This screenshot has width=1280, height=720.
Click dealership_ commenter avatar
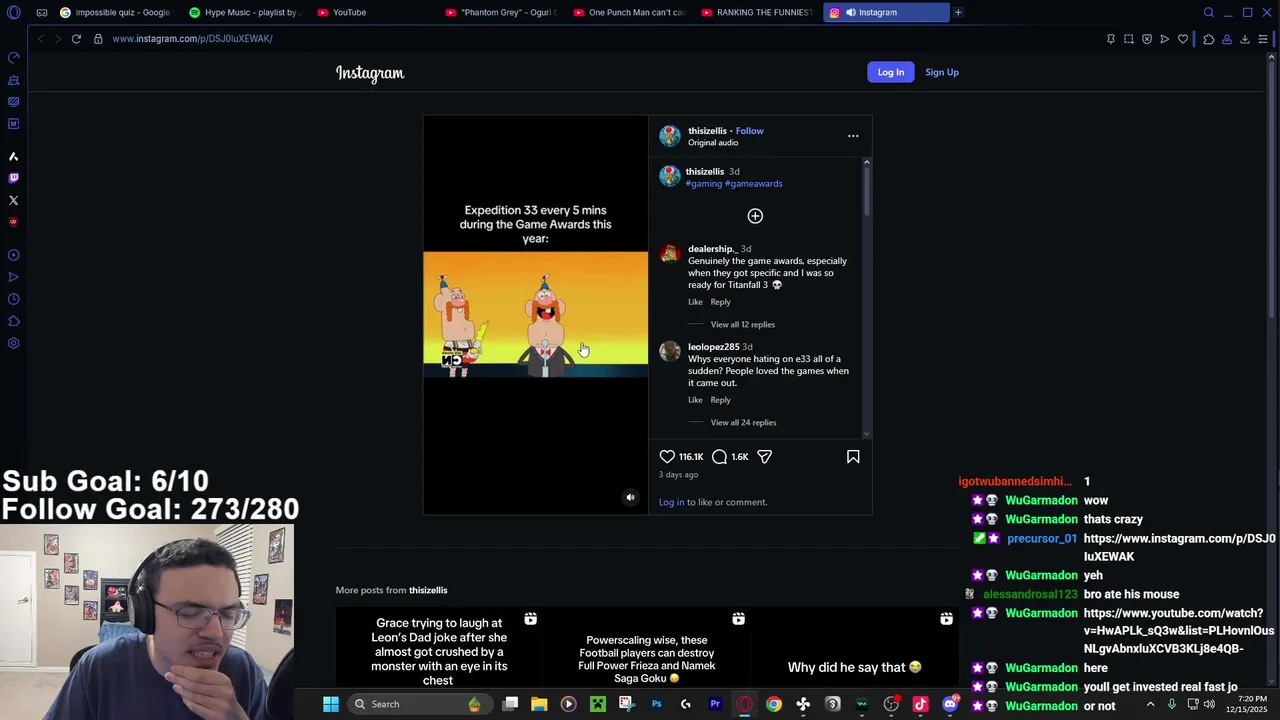670,253
